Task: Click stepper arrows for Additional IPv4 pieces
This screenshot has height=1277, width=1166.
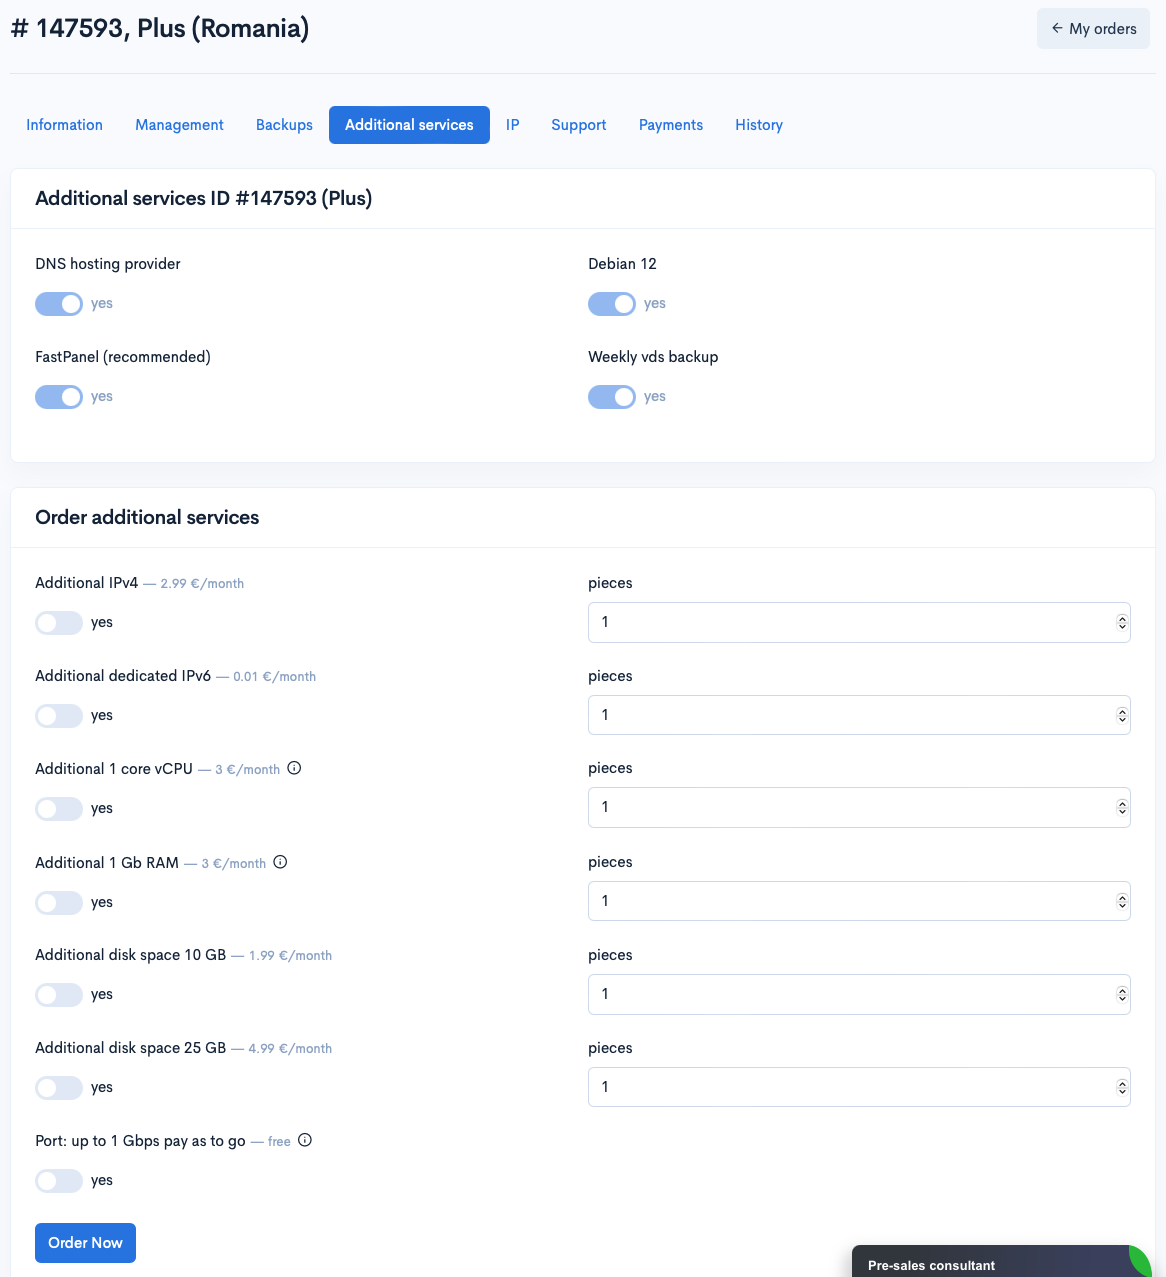Action: tap(1122, 622)
